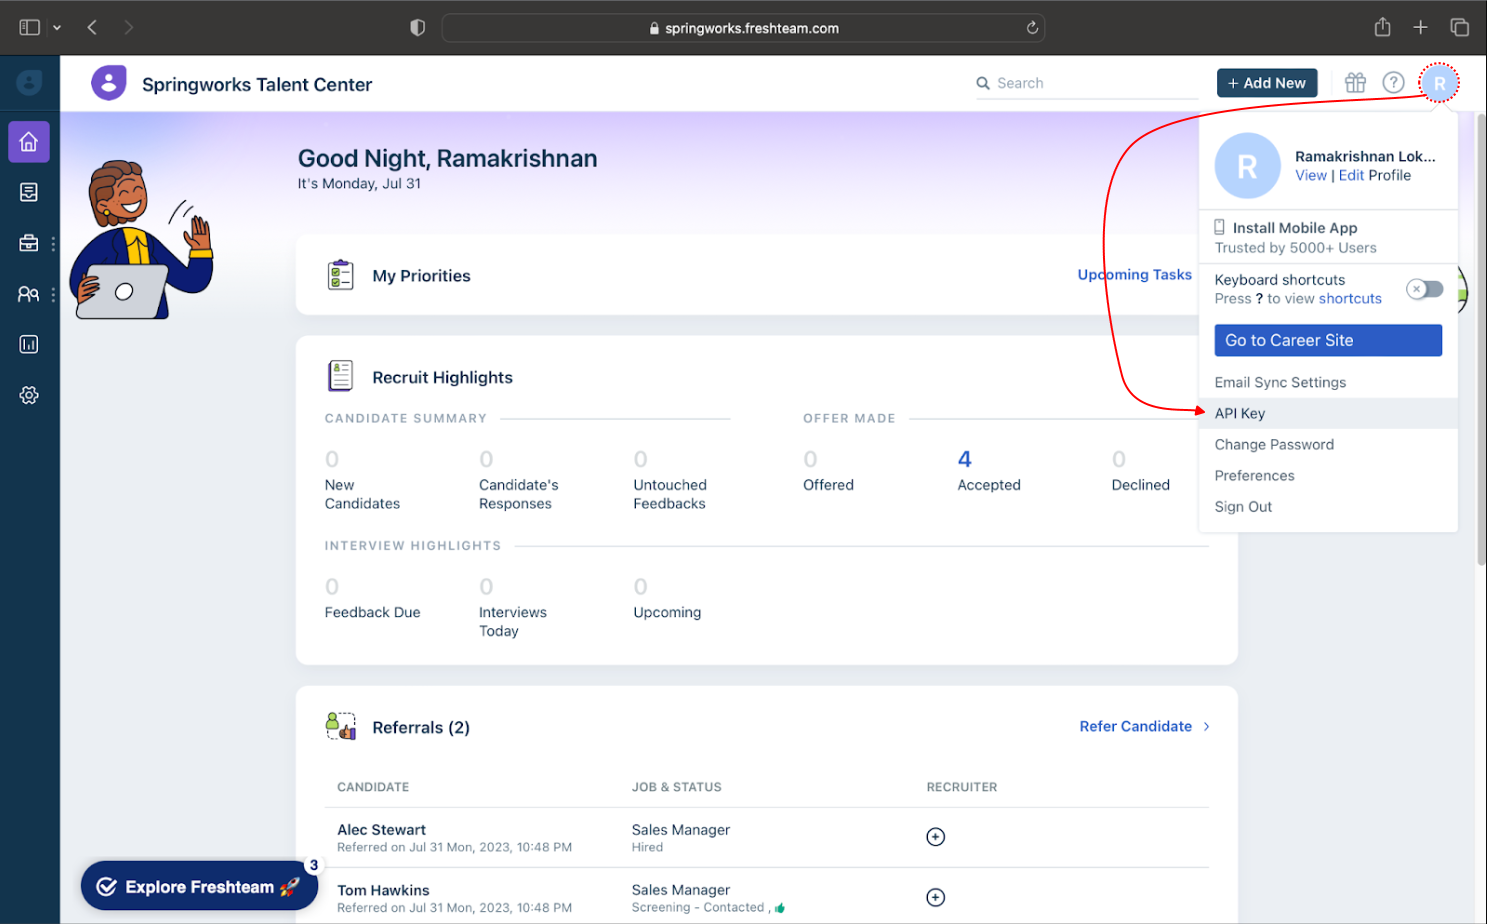This screenshot has width=1487, height=924.
Task: Open a new browser tab
Action: point(1420,27)
